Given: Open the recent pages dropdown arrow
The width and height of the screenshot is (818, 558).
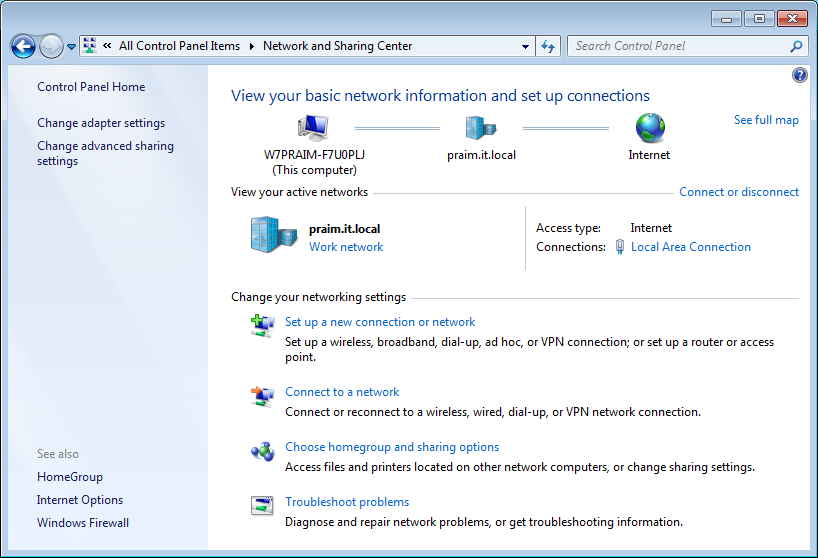Looking at the screenshot, I should click(71, 47).
